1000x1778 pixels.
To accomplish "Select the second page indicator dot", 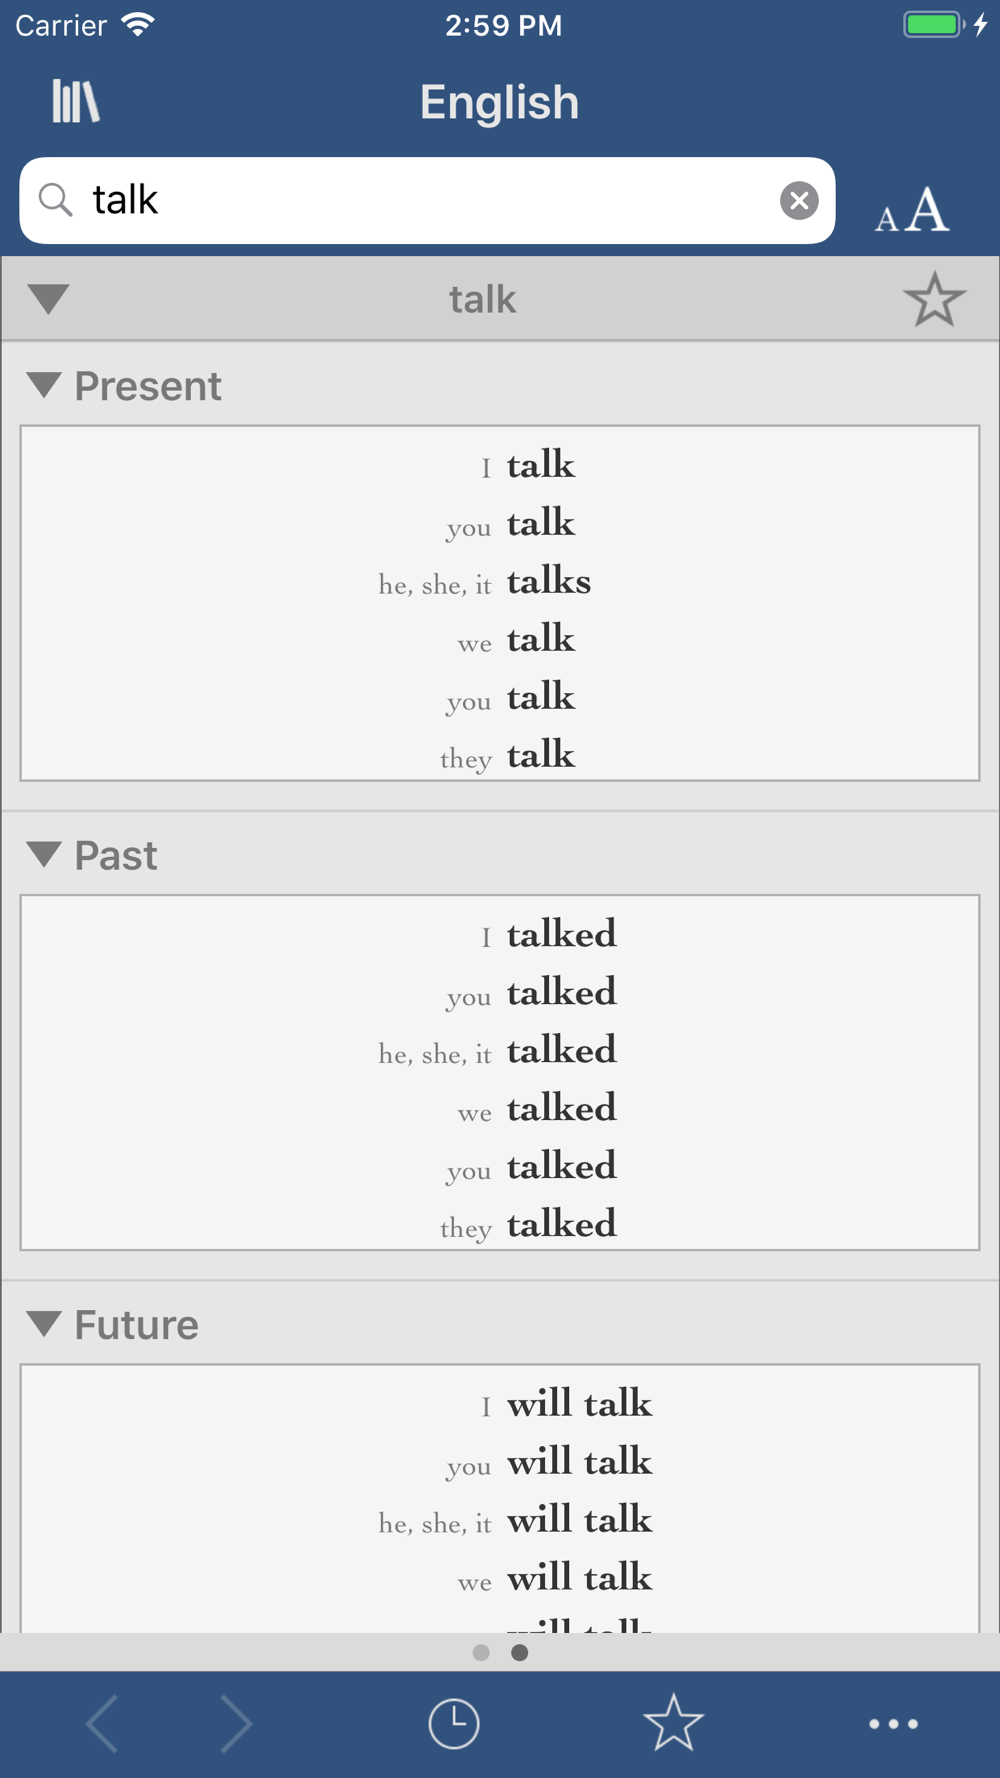I will [519, 1652].
